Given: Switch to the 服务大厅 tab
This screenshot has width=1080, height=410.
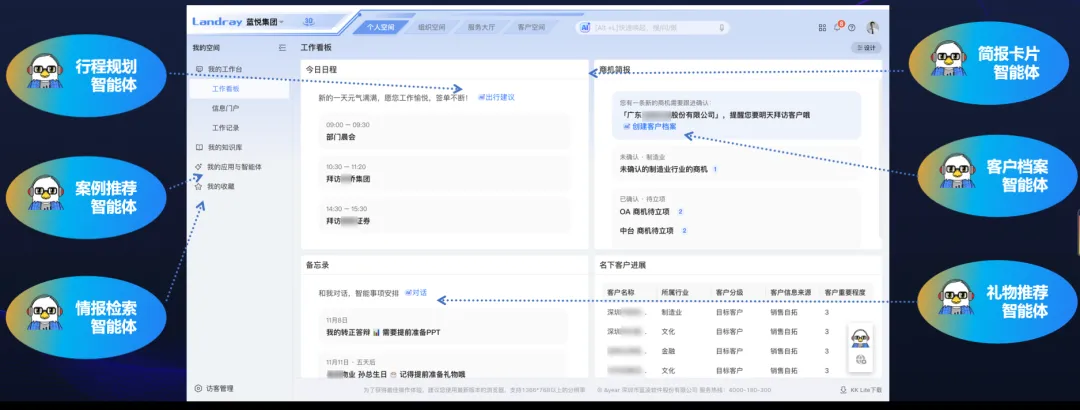Looking at the screenshot, I should [481, 27].
